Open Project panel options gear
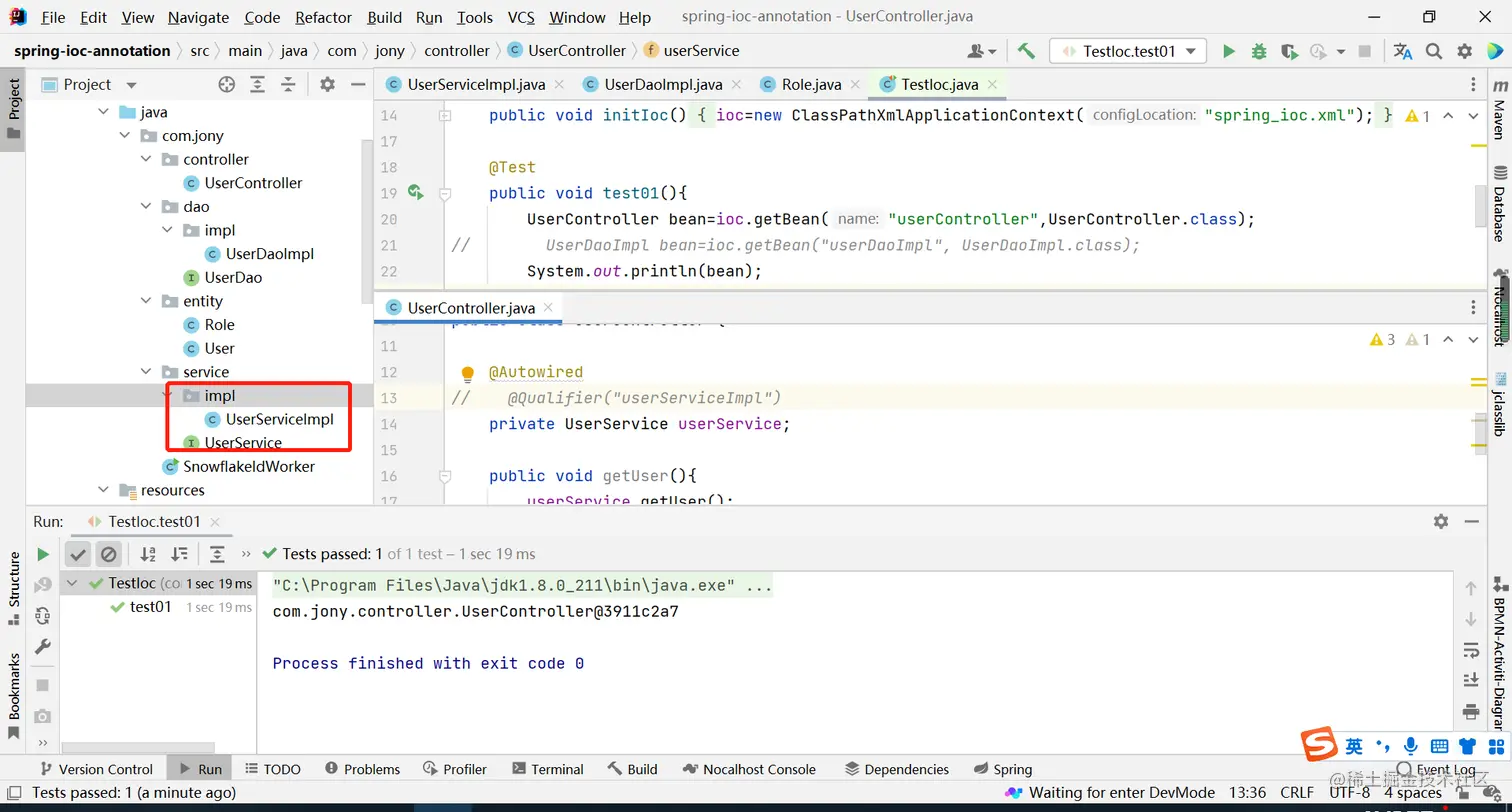The image size is (1512, 812). click(x=327, y=85)
